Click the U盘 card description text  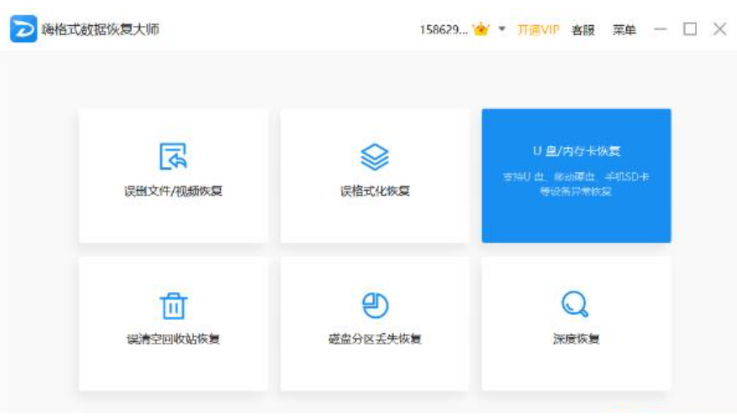576,184
